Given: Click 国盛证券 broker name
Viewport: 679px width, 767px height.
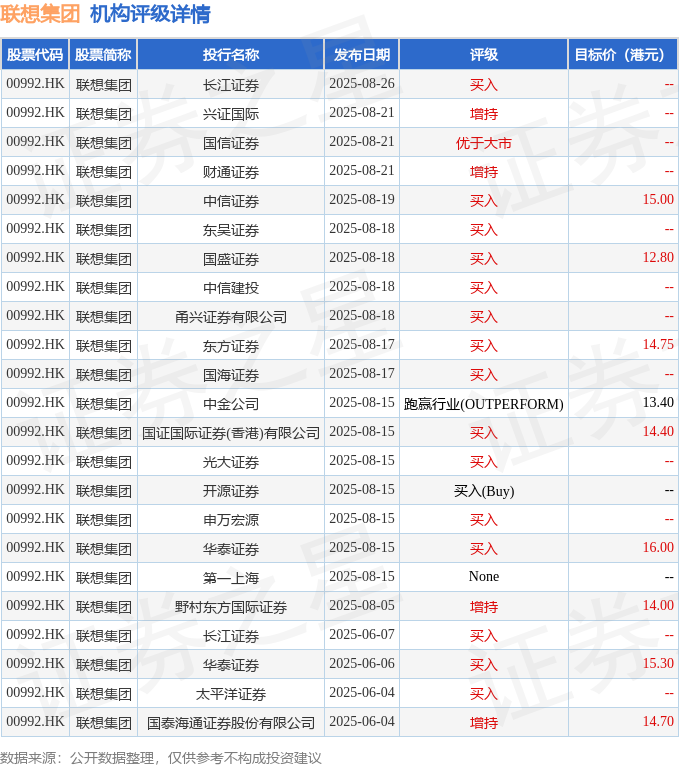Looking at the screenshot, I should point(231,259).
